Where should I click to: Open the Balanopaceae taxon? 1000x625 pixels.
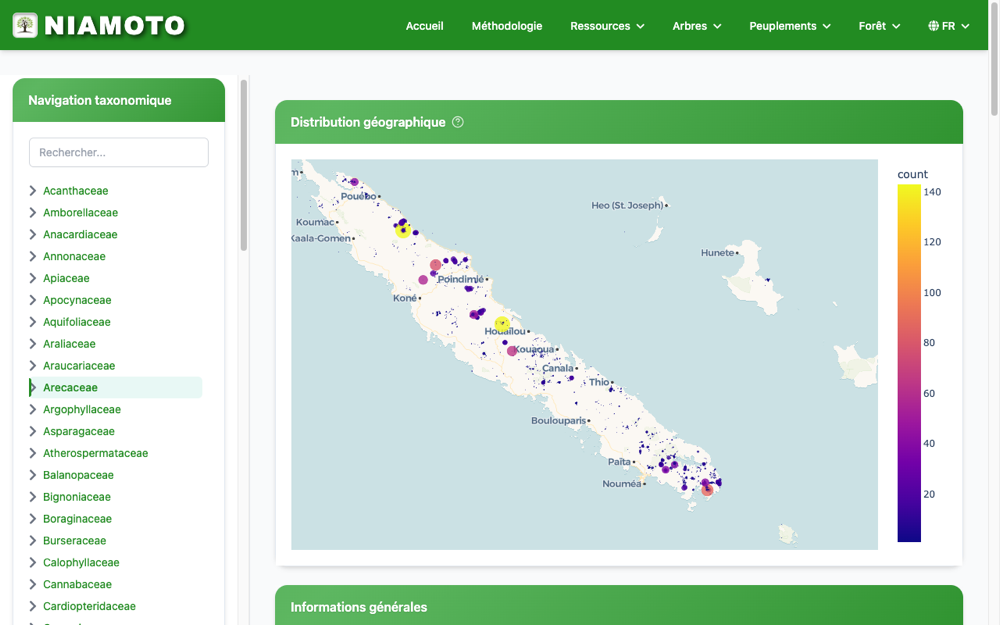click(x=78, y=475)
